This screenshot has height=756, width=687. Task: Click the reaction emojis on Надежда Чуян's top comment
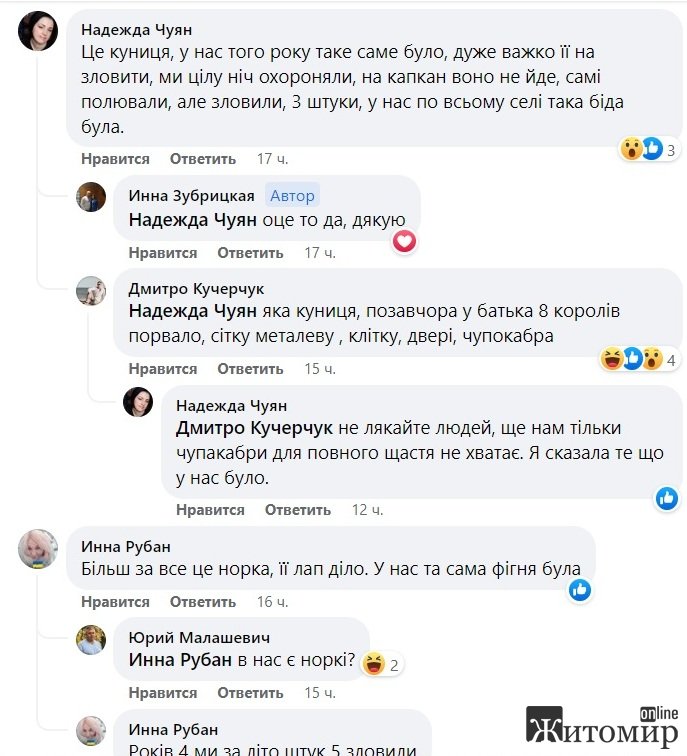(x=642, y=149)
